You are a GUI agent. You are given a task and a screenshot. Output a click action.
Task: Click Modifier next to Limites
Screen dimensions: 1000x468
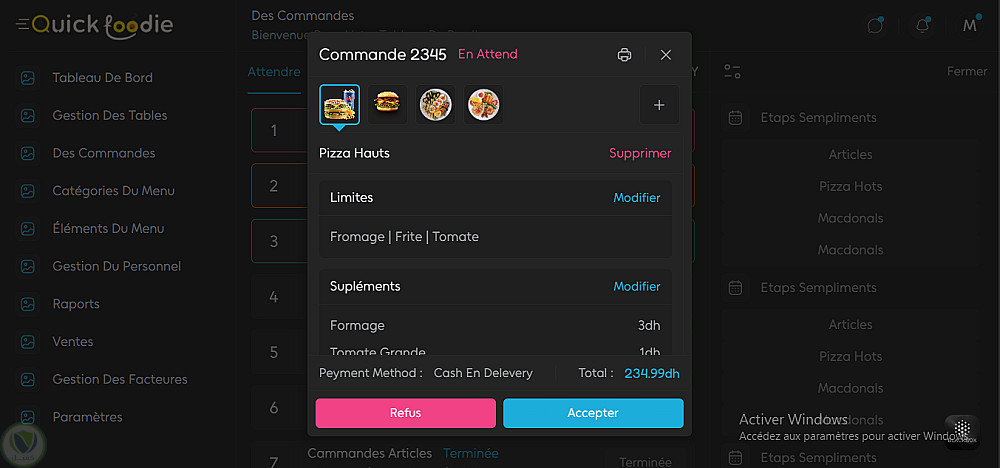click(x=637, y=198)
